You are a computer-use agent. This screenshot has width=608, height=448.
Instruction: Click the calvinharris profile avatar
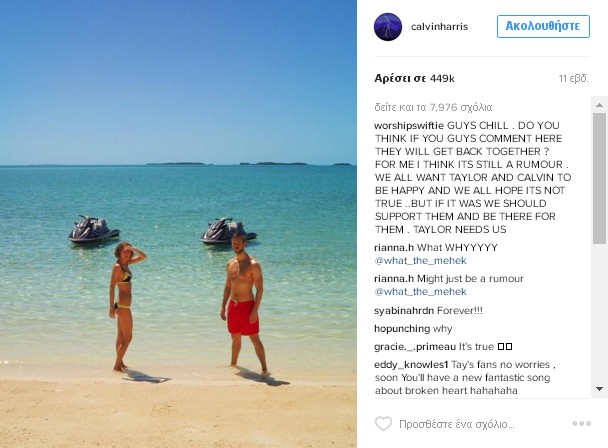pyautogui.click(x=388, y=27)
